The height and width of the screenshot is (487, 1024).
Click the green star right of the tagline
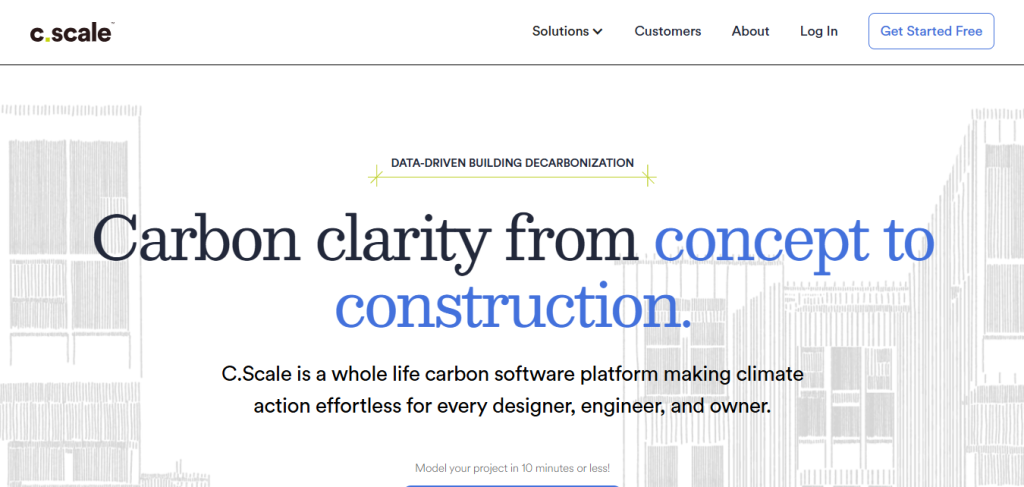click(x=648, y=178)
